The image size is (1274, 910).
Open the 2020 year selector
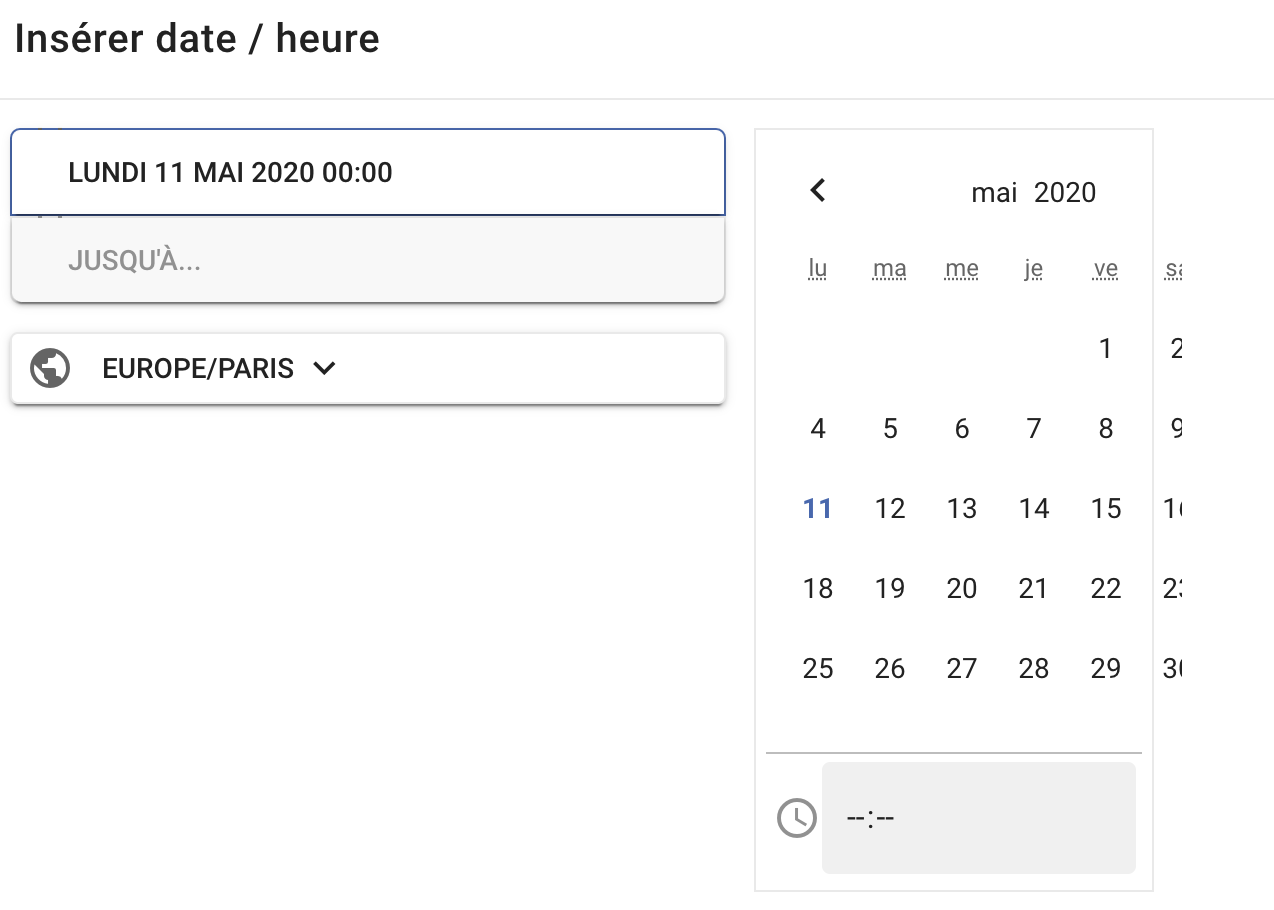(1065, 192)
